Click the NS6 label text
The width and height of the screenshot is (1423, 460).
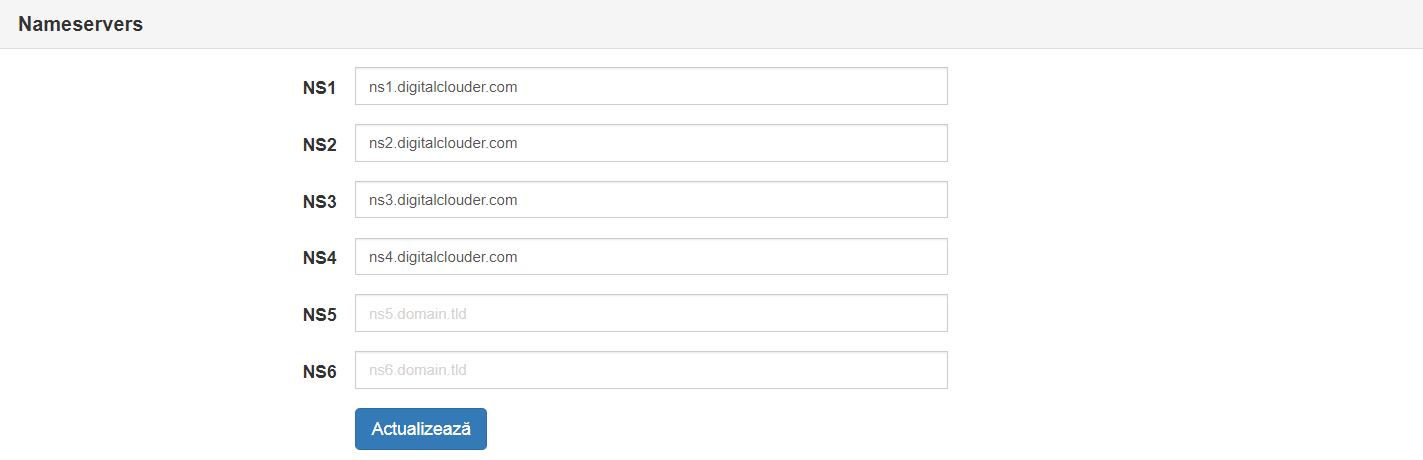[x=320, y=372]
